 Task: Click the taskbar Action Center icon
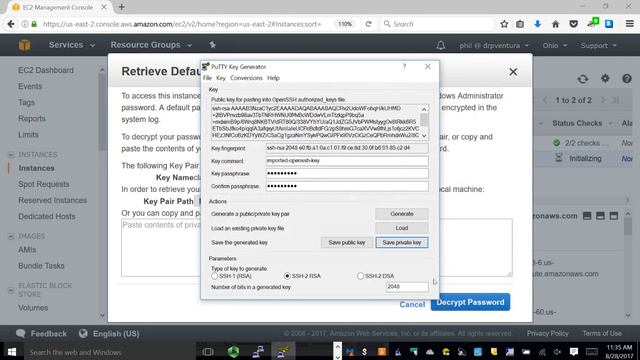574,352
